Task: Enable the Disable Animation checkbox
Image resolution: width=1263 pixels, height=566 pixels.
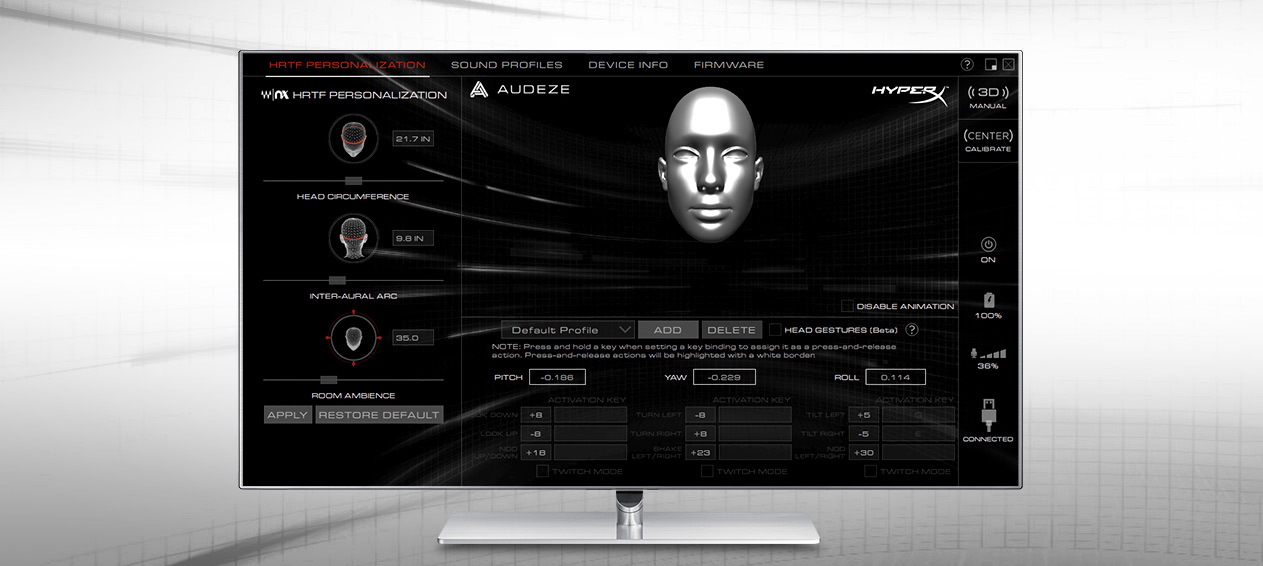Action: coord(847,306)
